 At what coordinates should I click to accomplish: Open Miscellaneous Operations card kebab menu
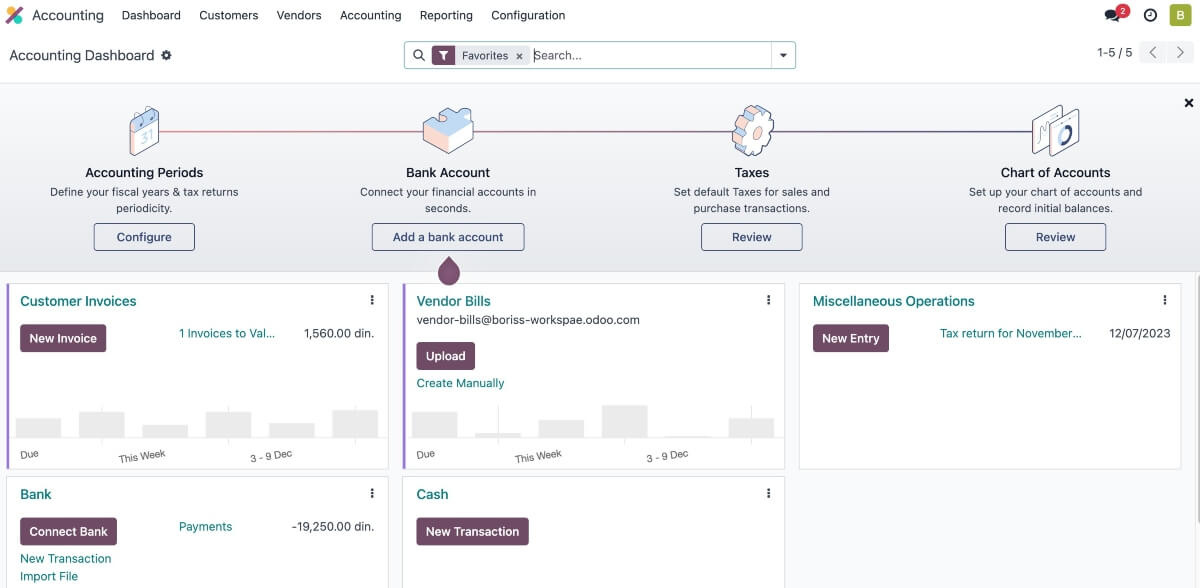coord(1164,300)
